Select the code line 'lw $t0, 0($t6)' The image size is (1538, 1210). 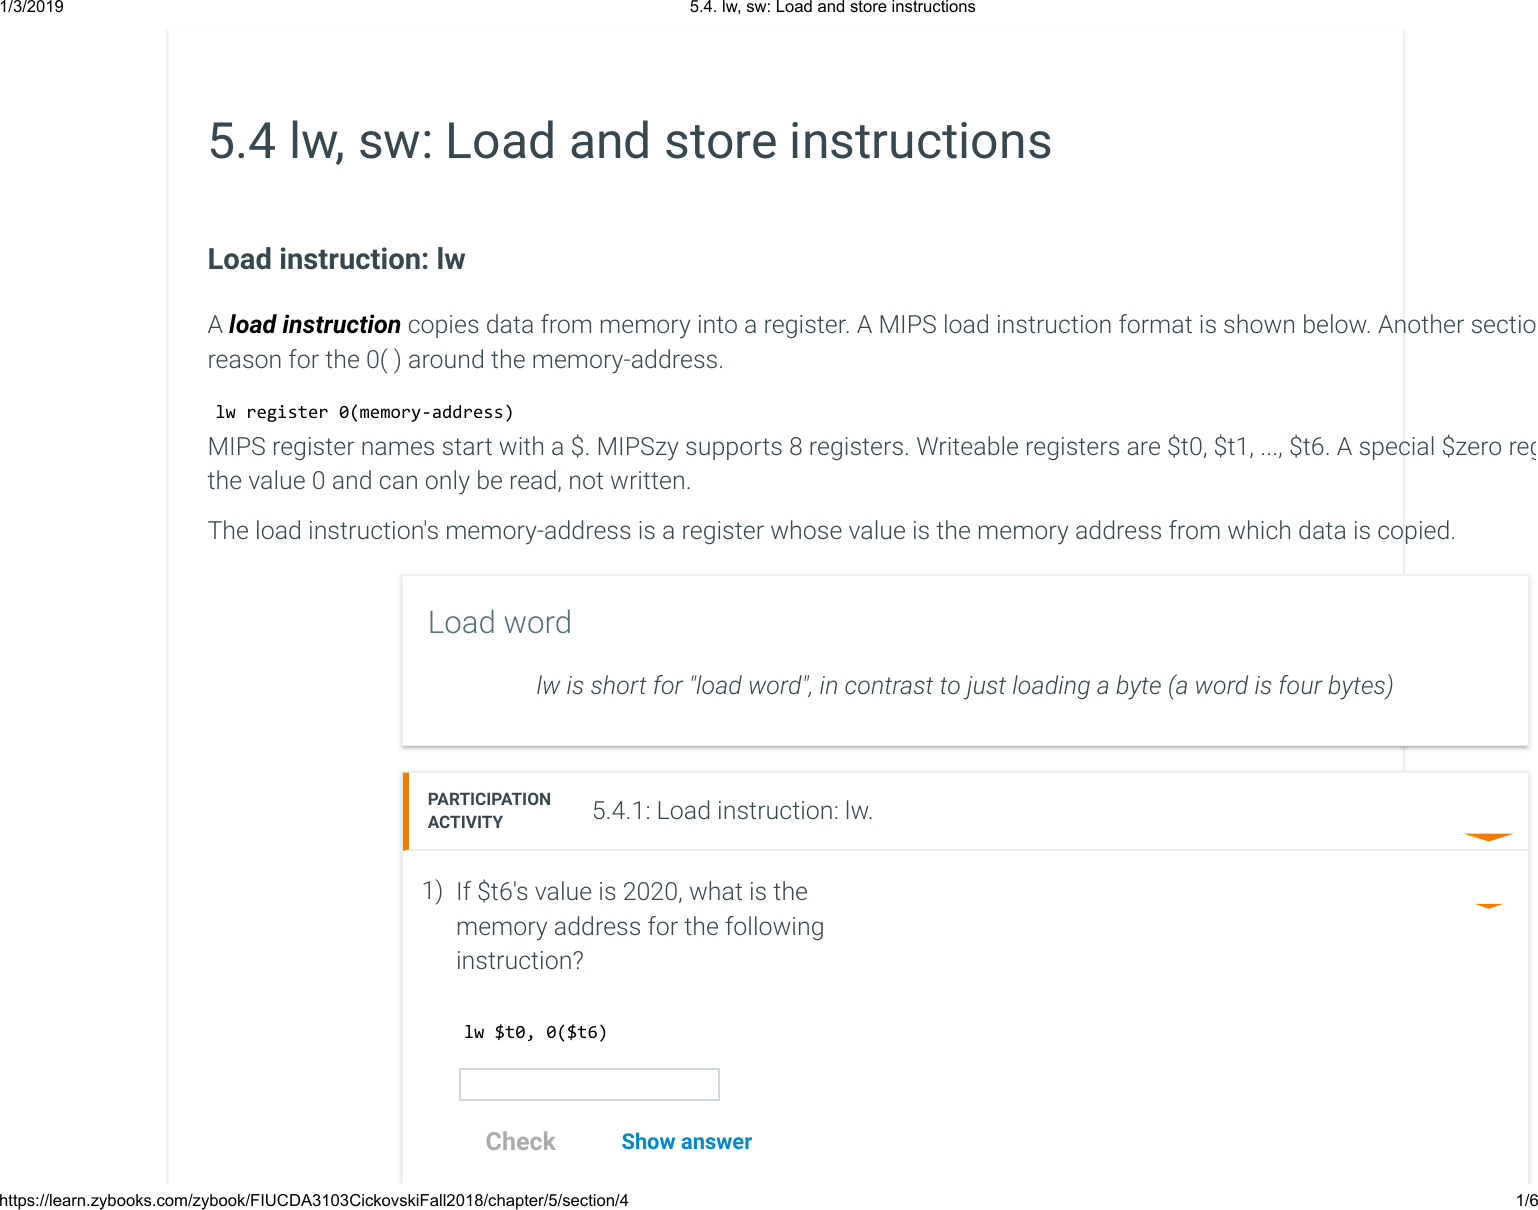[x=536, y=1031]
